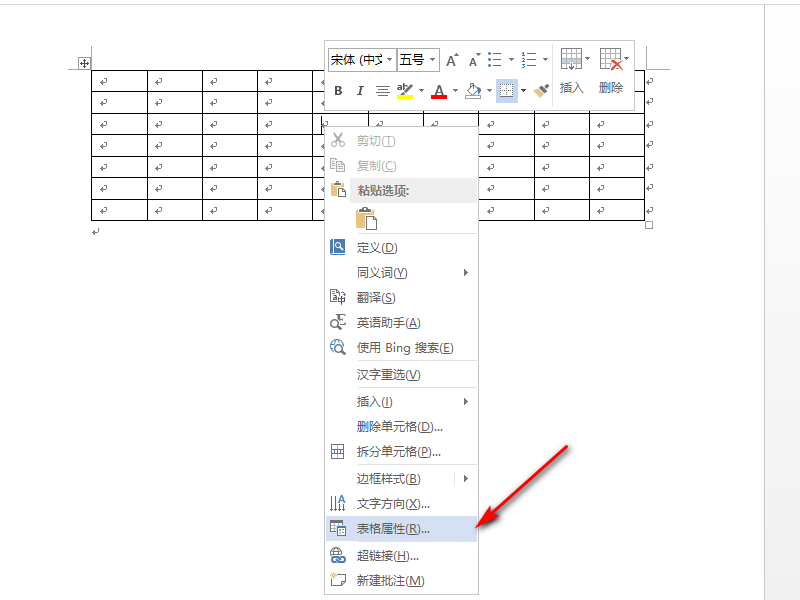This screenshot has width=800, height=600.
Task: Open bullet list dropdown arrow
Action: (x=511, y=60)
